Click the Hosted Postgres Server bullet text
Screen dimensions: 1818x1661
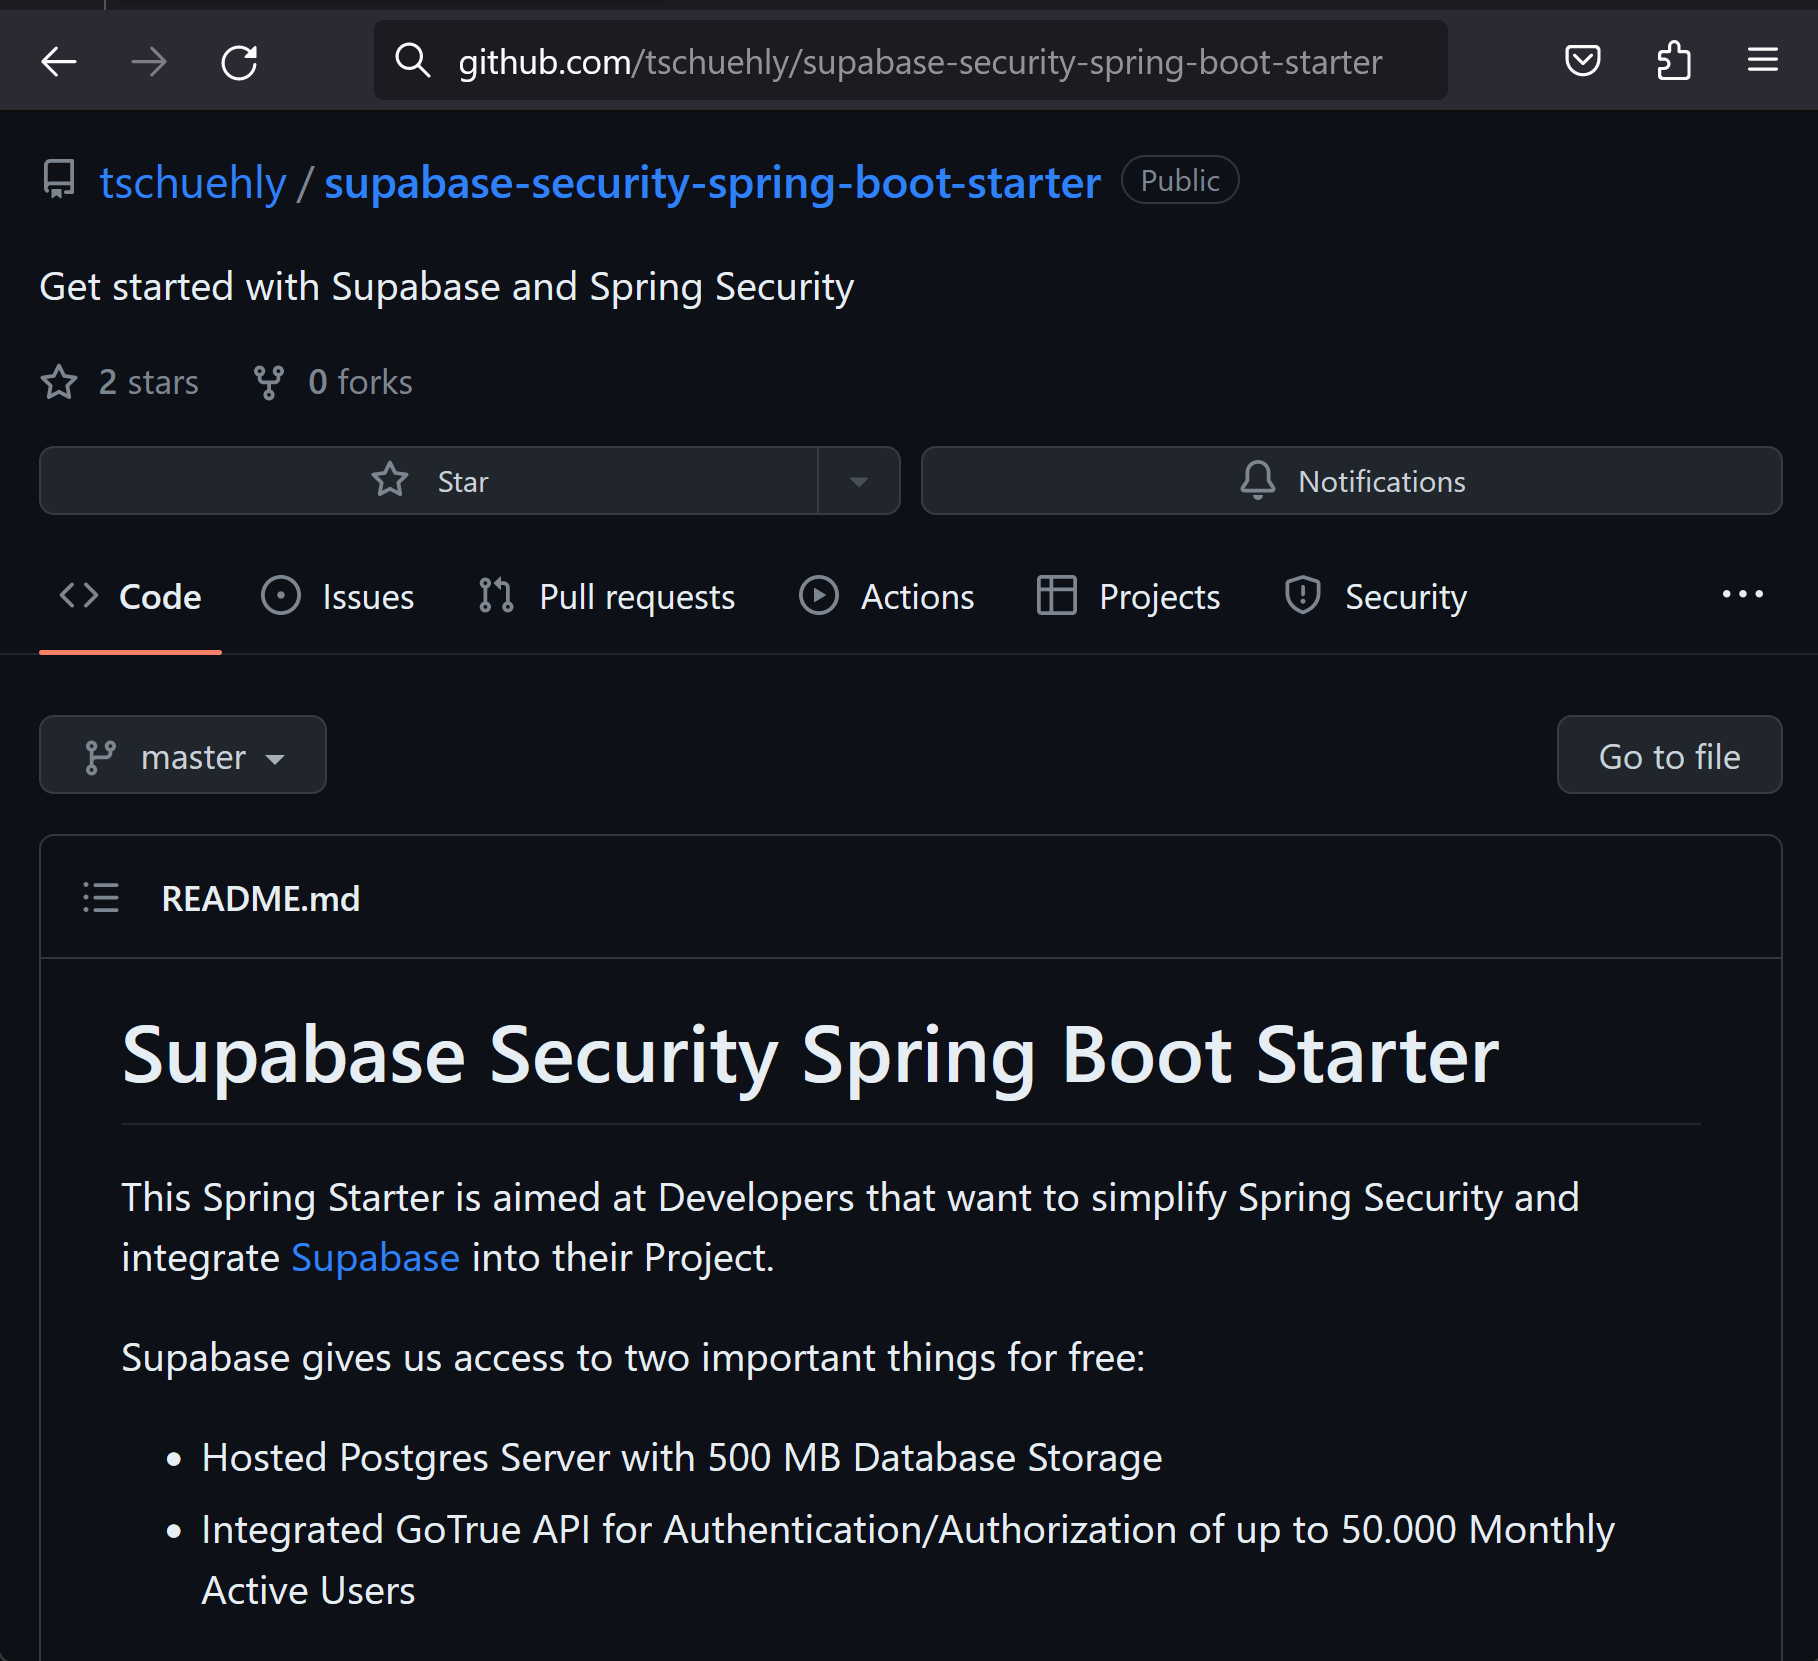pyautogui.click(x=682, y=1458)
